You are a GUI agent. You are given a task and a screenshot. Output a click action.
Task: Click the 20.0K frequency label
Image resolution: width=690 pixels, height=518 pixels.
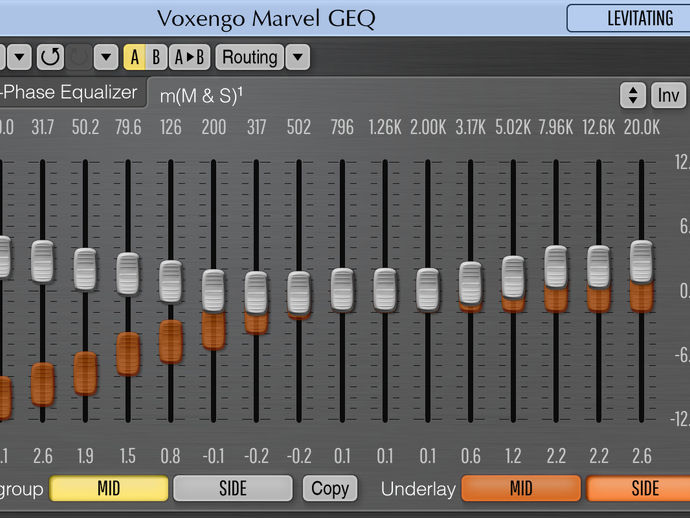click(x=642, y=128)
